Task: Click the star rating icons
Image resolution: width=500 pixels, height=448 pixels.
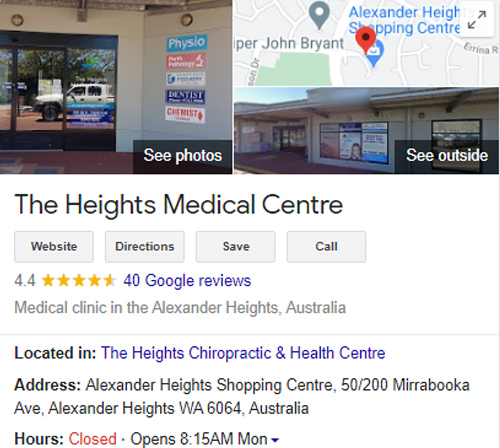Action: pos(78,280)
